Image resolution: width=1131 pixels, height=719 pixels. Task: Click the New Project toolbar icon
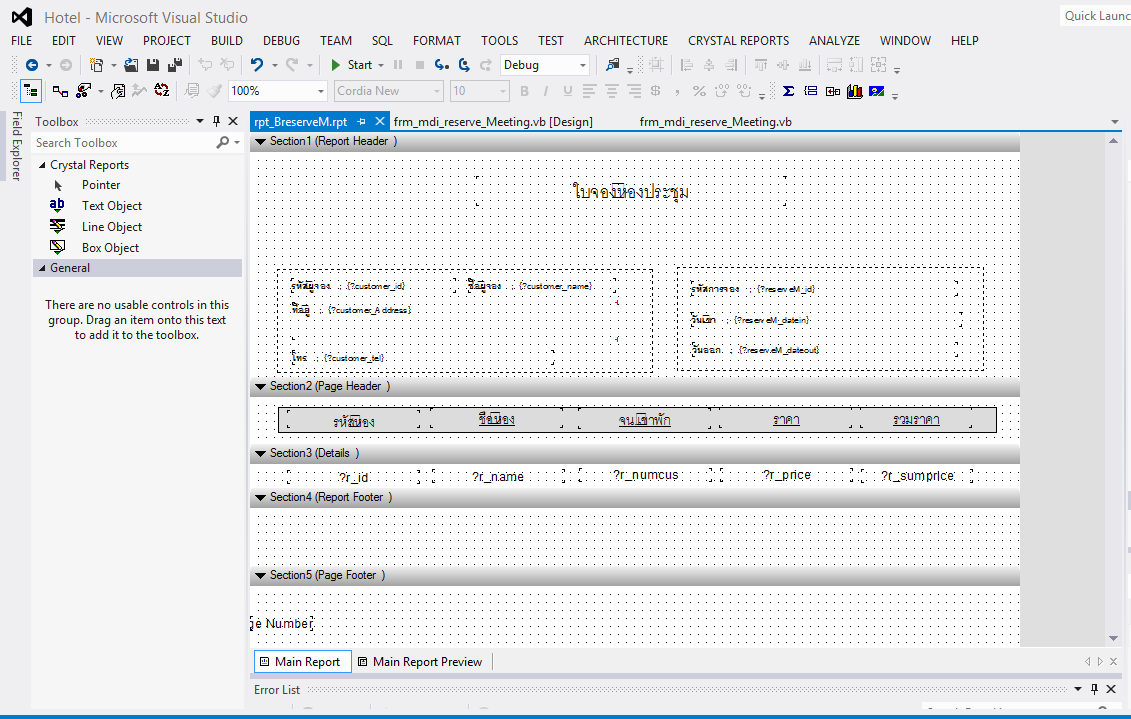click(x=95, y=65)
